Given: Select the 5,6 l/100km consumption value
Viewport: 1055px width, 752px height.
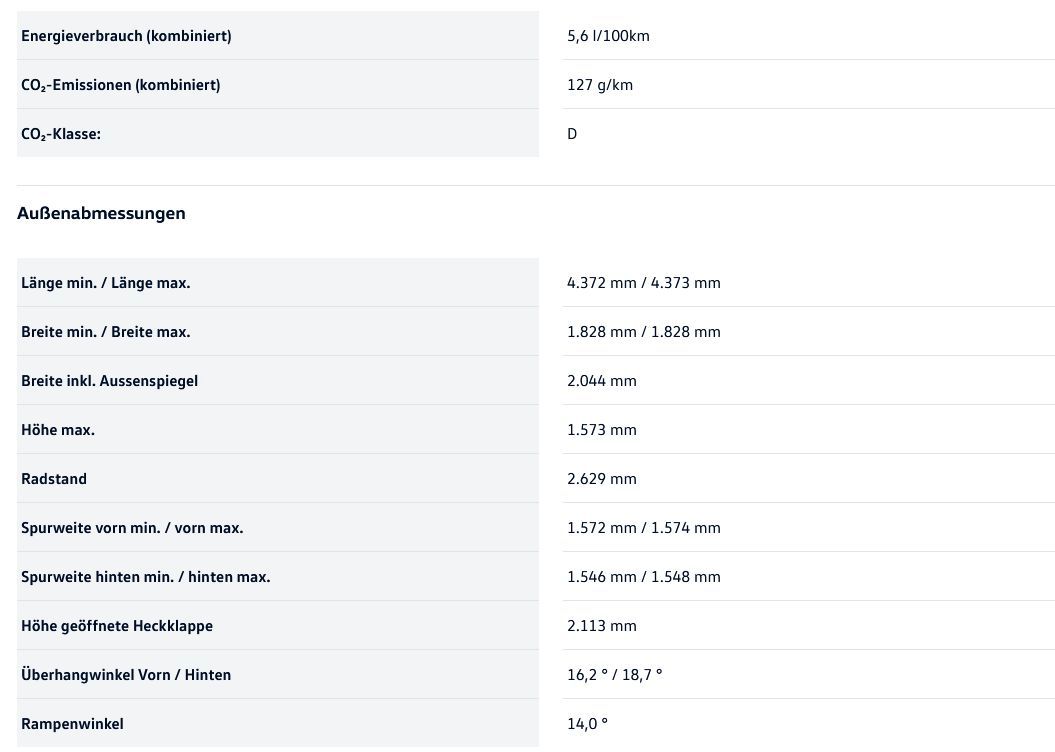Looking at the screenshot, I should [x=608, y=36].
